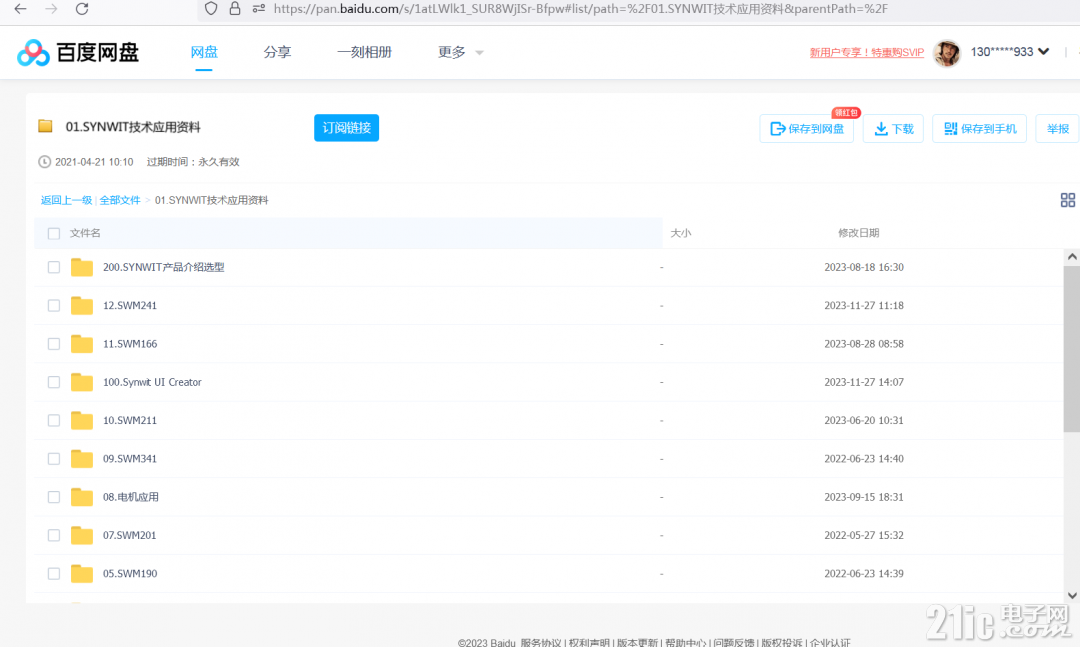Click the browser forward arrow
The image size is (1080, 647).
click(x=51, y=9)
